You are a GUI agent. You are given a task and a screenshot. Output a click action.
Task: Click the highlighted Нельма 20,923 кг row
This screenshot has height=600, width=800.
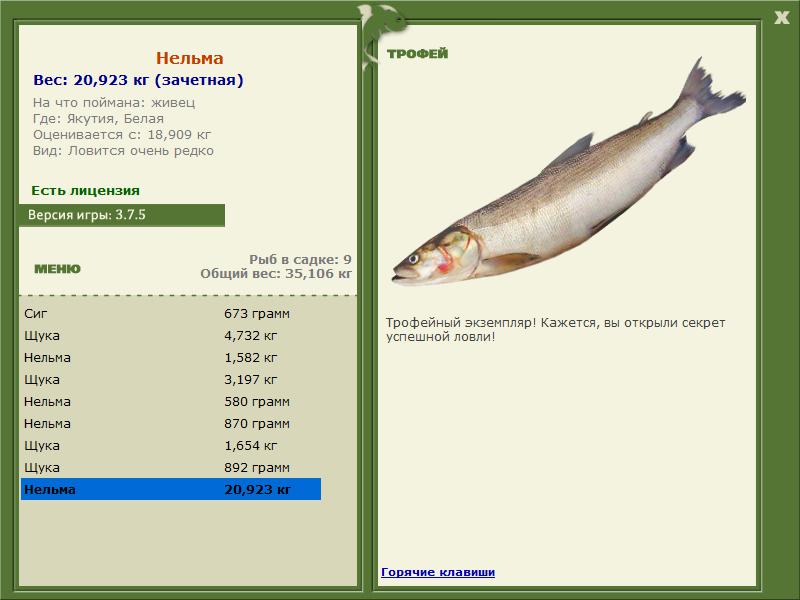click(x=171, y=489)
